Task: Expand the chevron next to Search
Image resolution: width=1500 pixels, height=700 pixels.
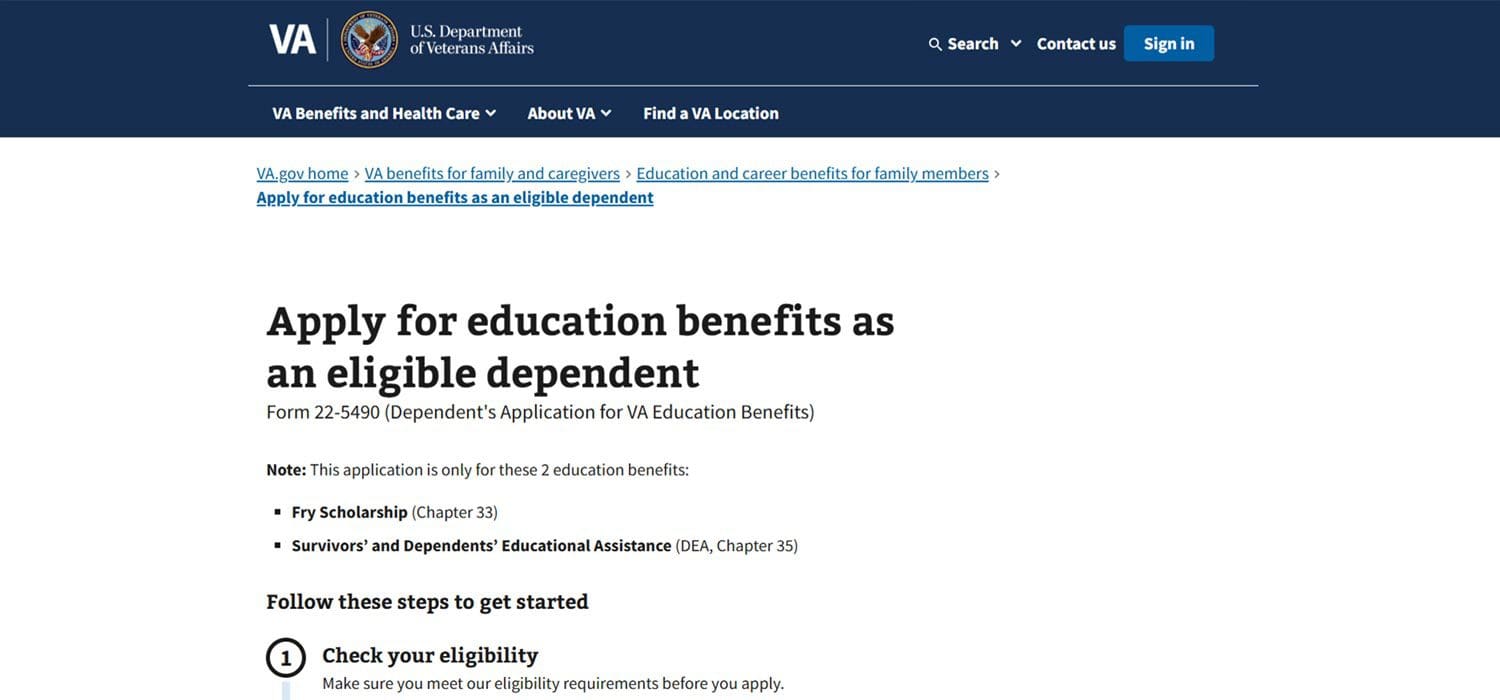Action: click(1016, 43)
